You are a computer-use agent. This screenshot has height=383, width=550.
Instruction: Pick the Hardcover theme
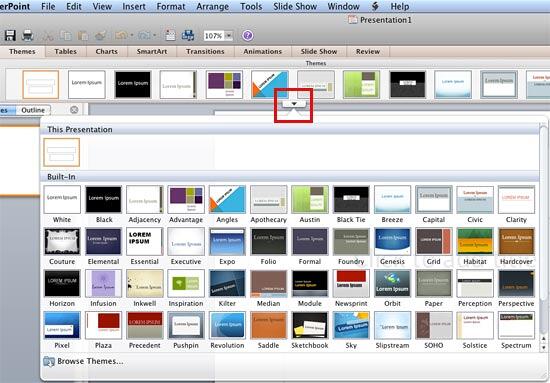click(x=516, y=241)
